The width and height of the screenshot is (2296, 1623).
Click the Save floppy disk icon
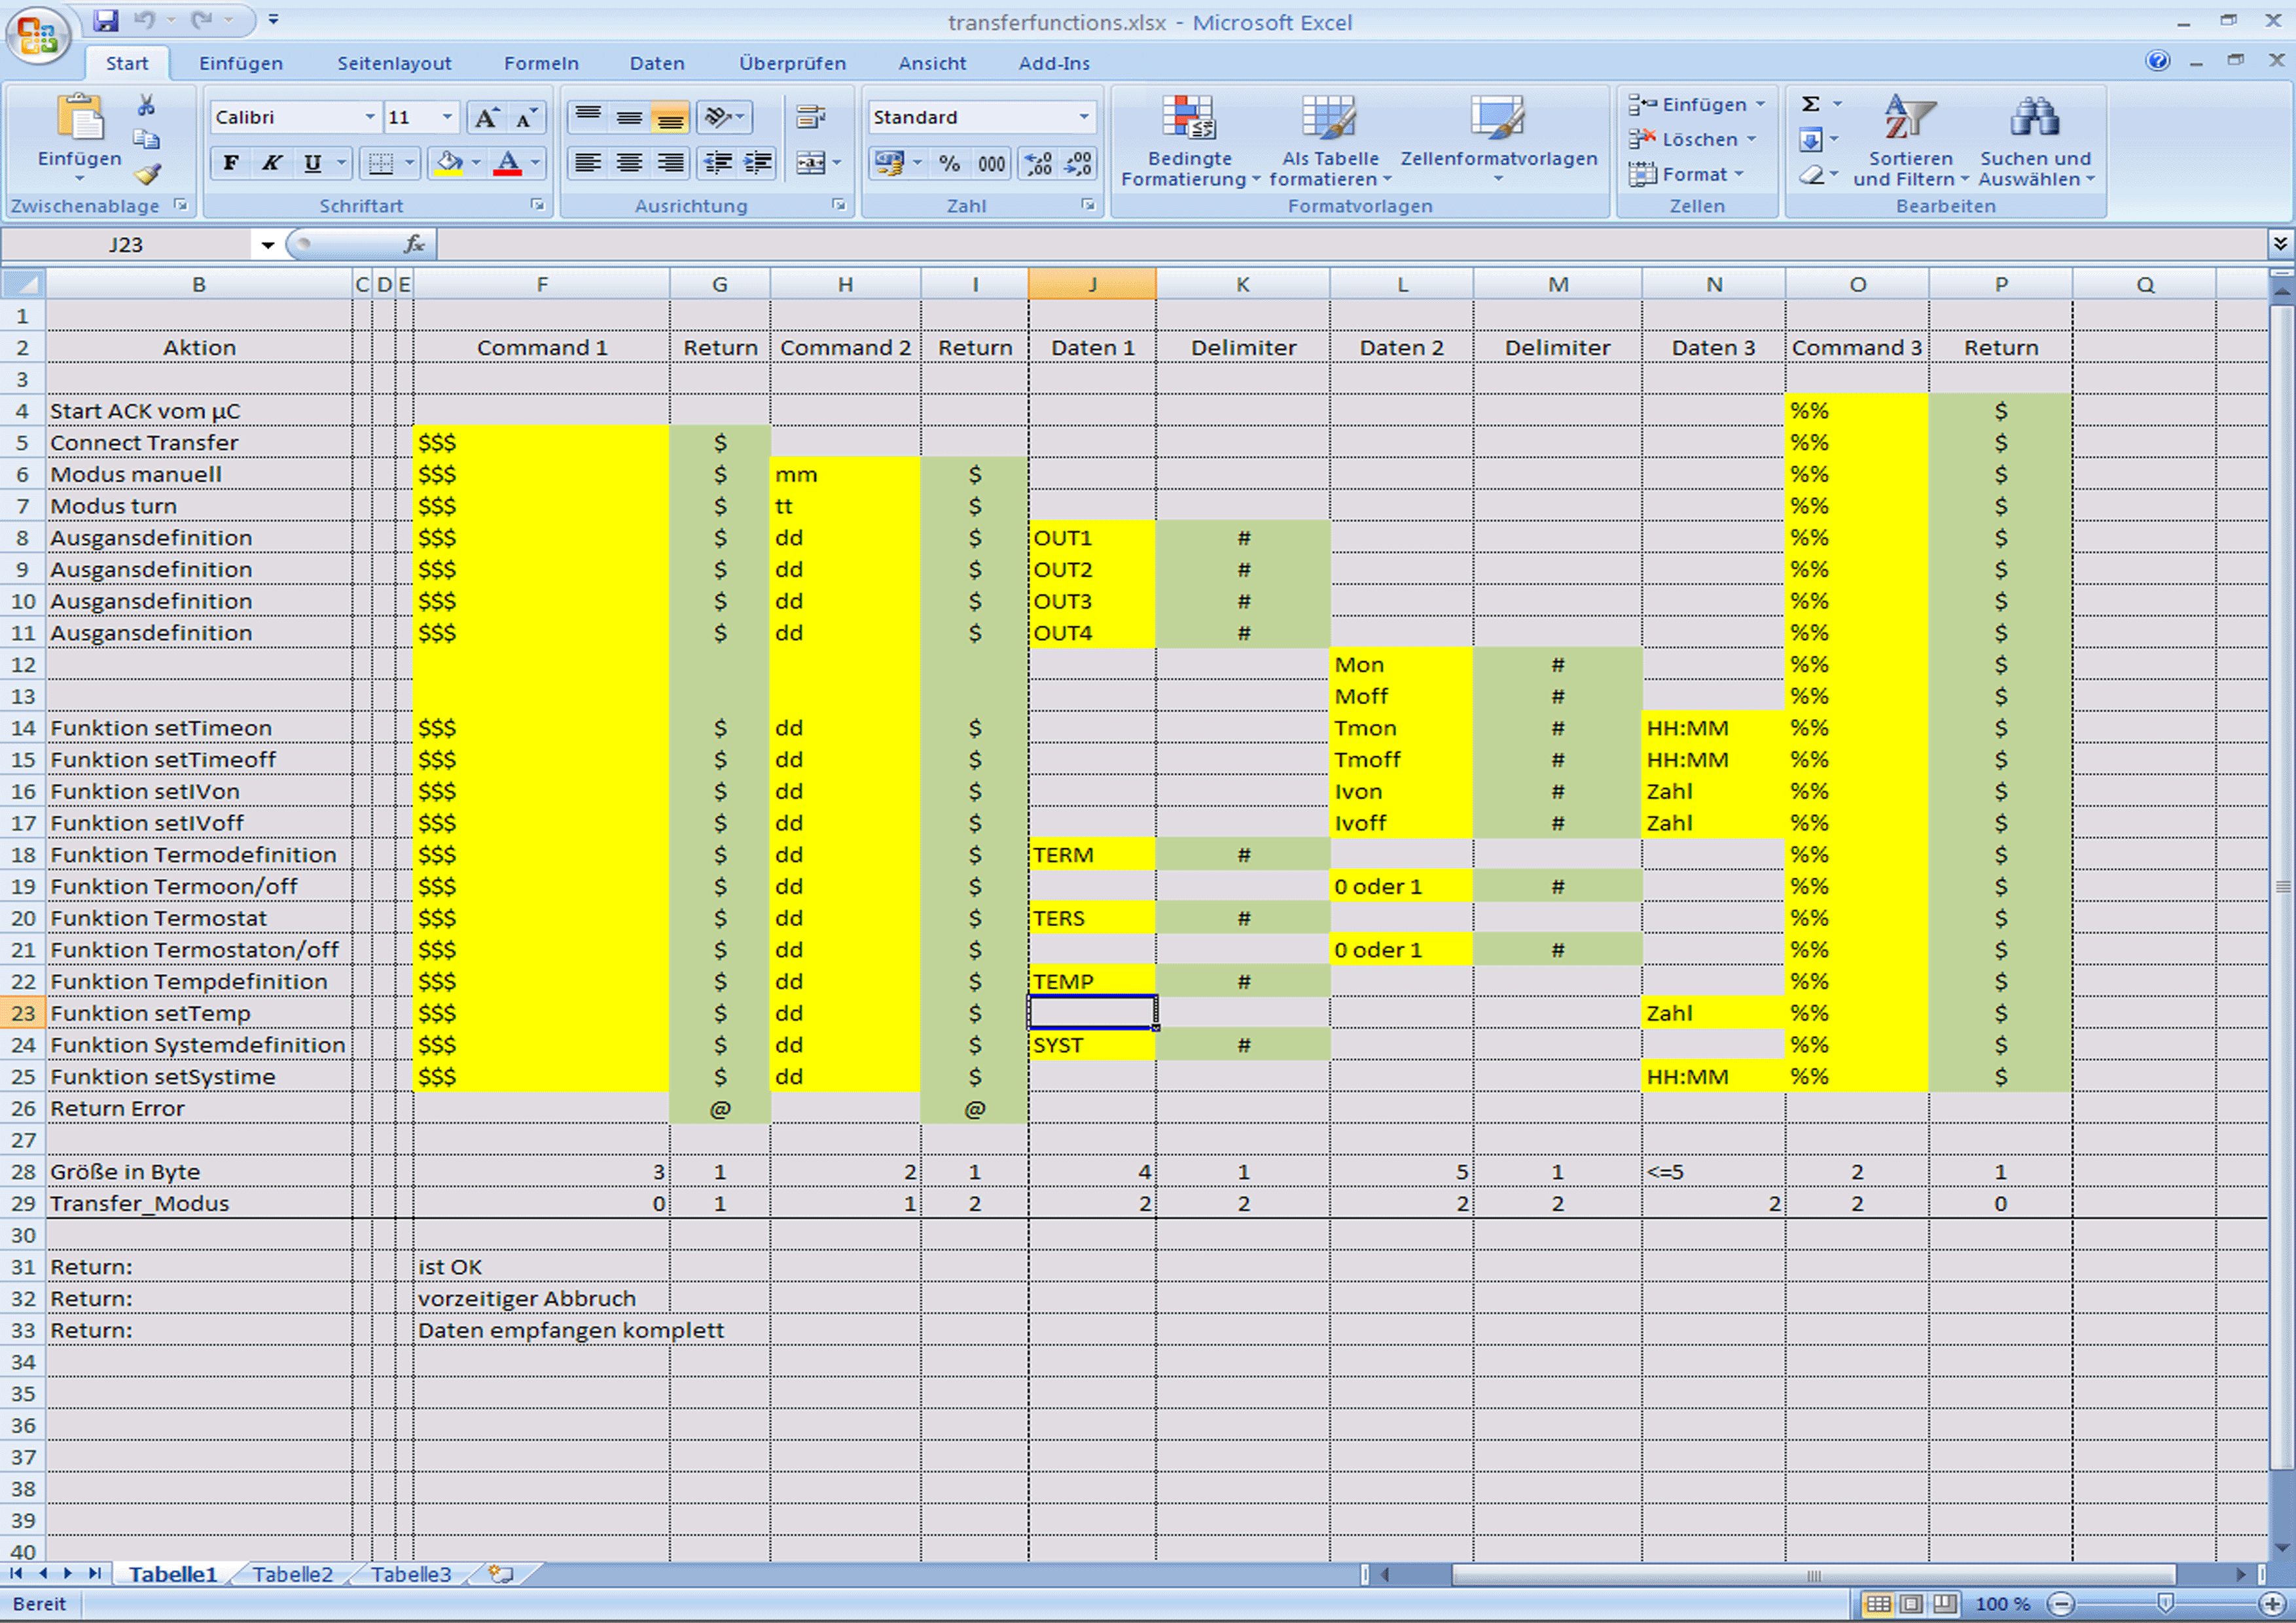tap(106, 19)
